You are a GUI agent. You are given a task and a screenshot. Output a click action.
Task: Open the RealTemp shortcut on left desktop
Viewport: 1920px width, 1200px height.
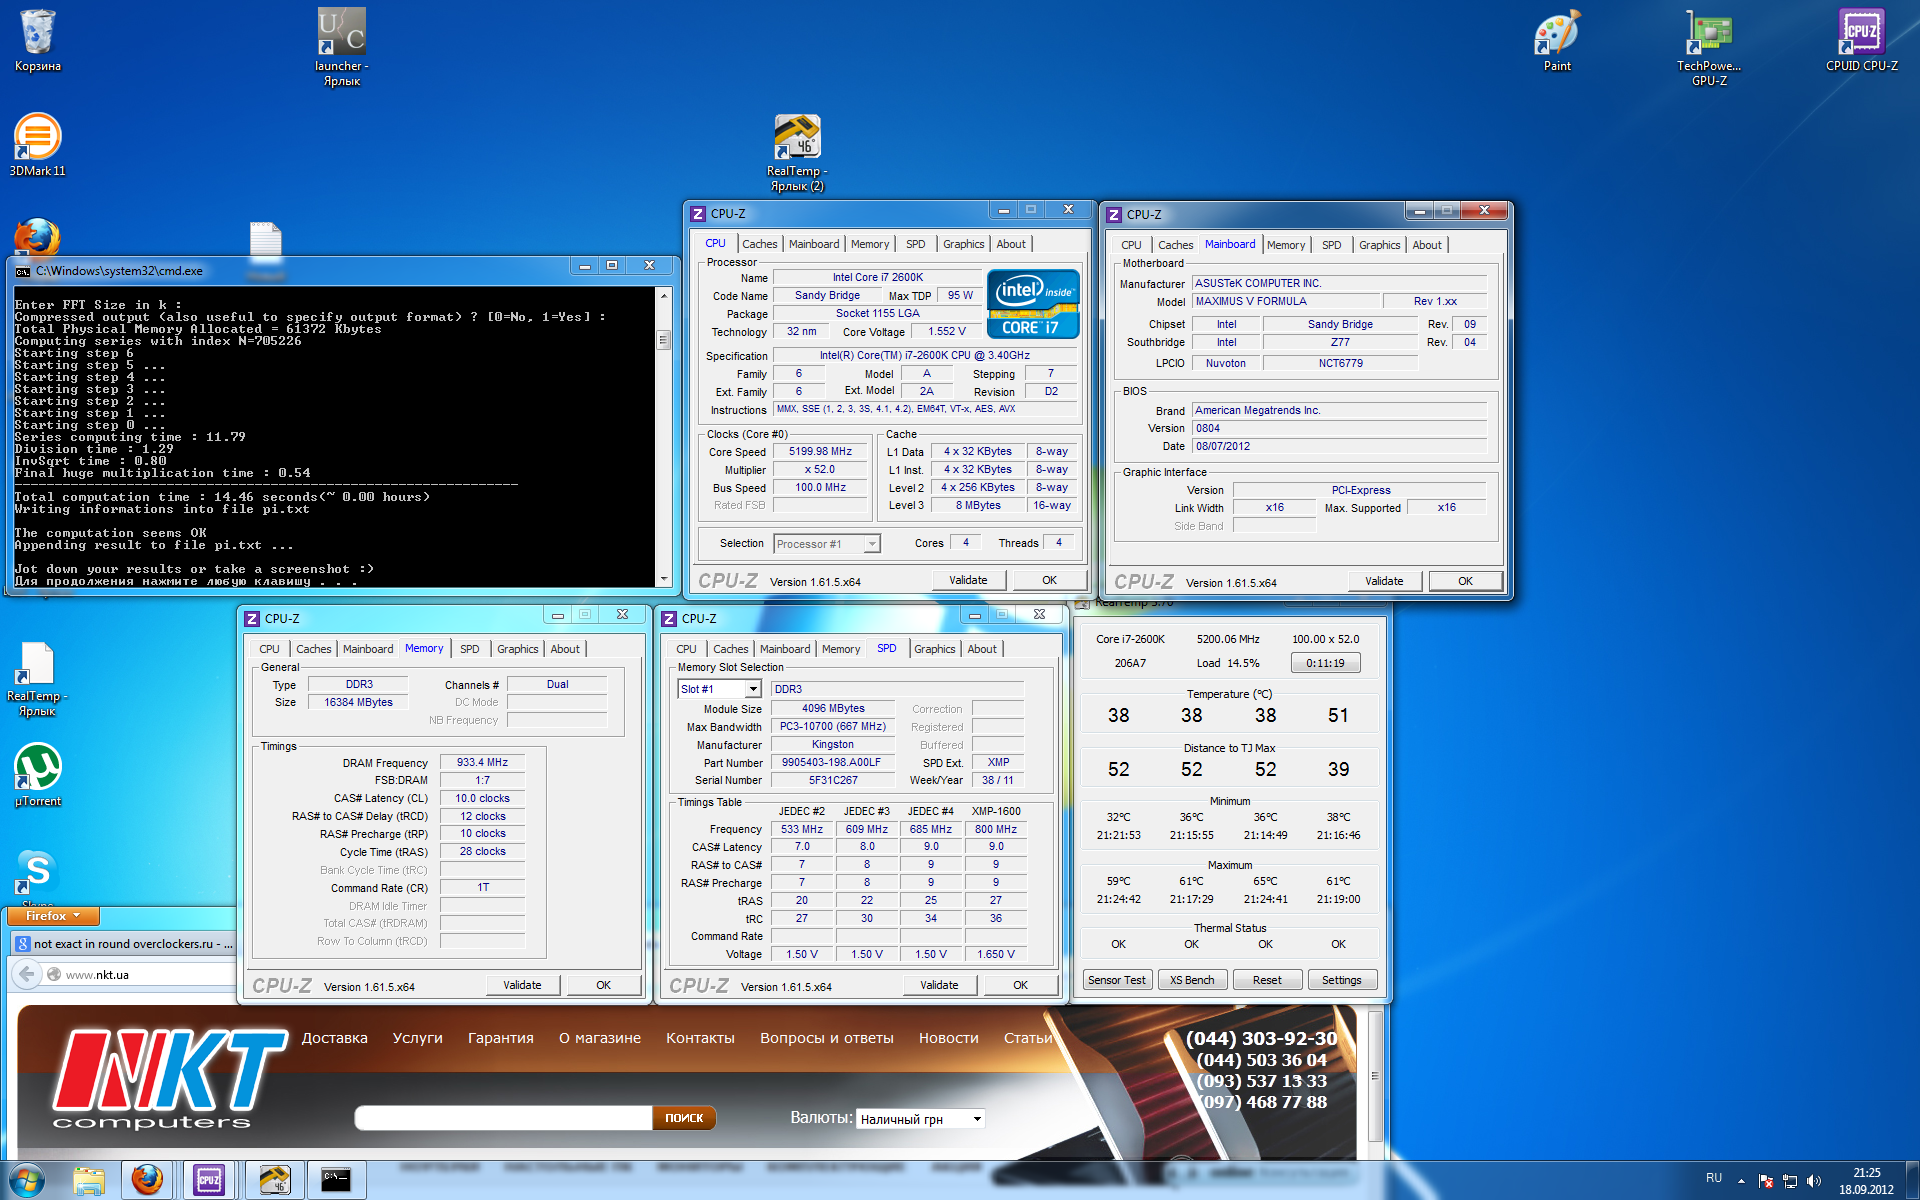(37, 679)
